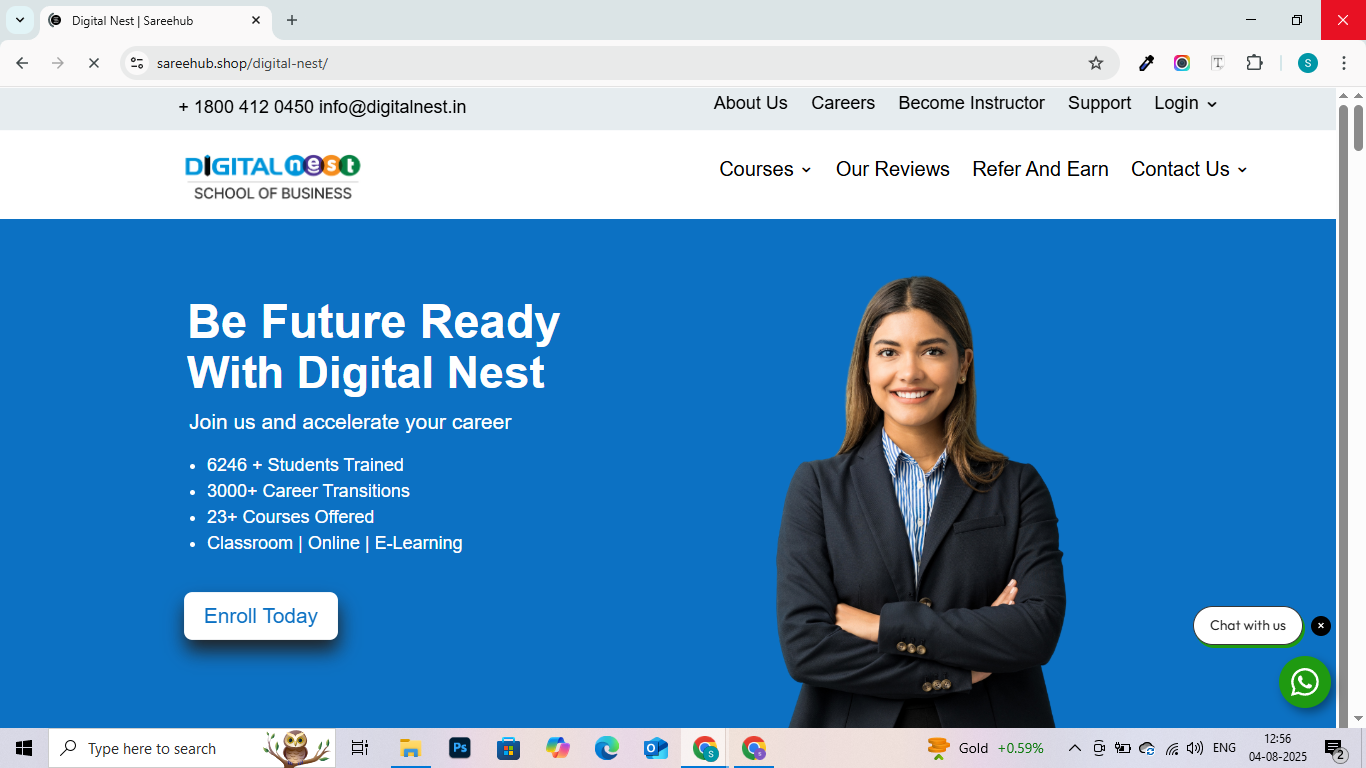Open the Refer And Earn page

(x=1040, y=169)
